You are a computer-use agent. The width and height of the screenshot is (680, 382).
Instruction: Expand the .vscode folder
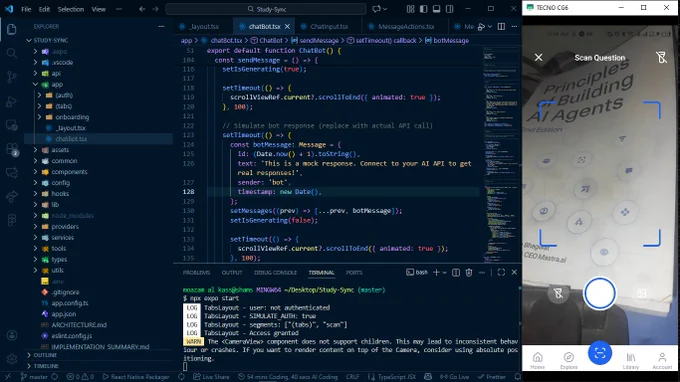63,62
